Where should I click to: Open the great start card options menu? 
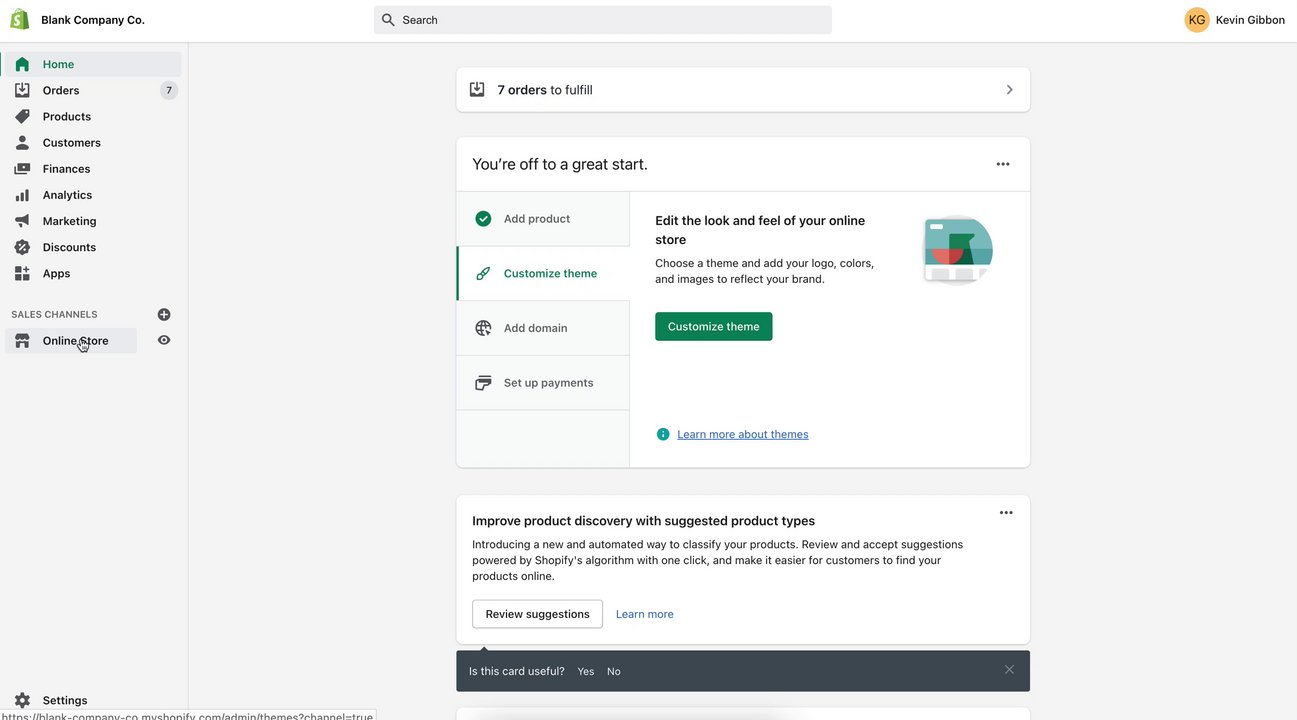1003,164
